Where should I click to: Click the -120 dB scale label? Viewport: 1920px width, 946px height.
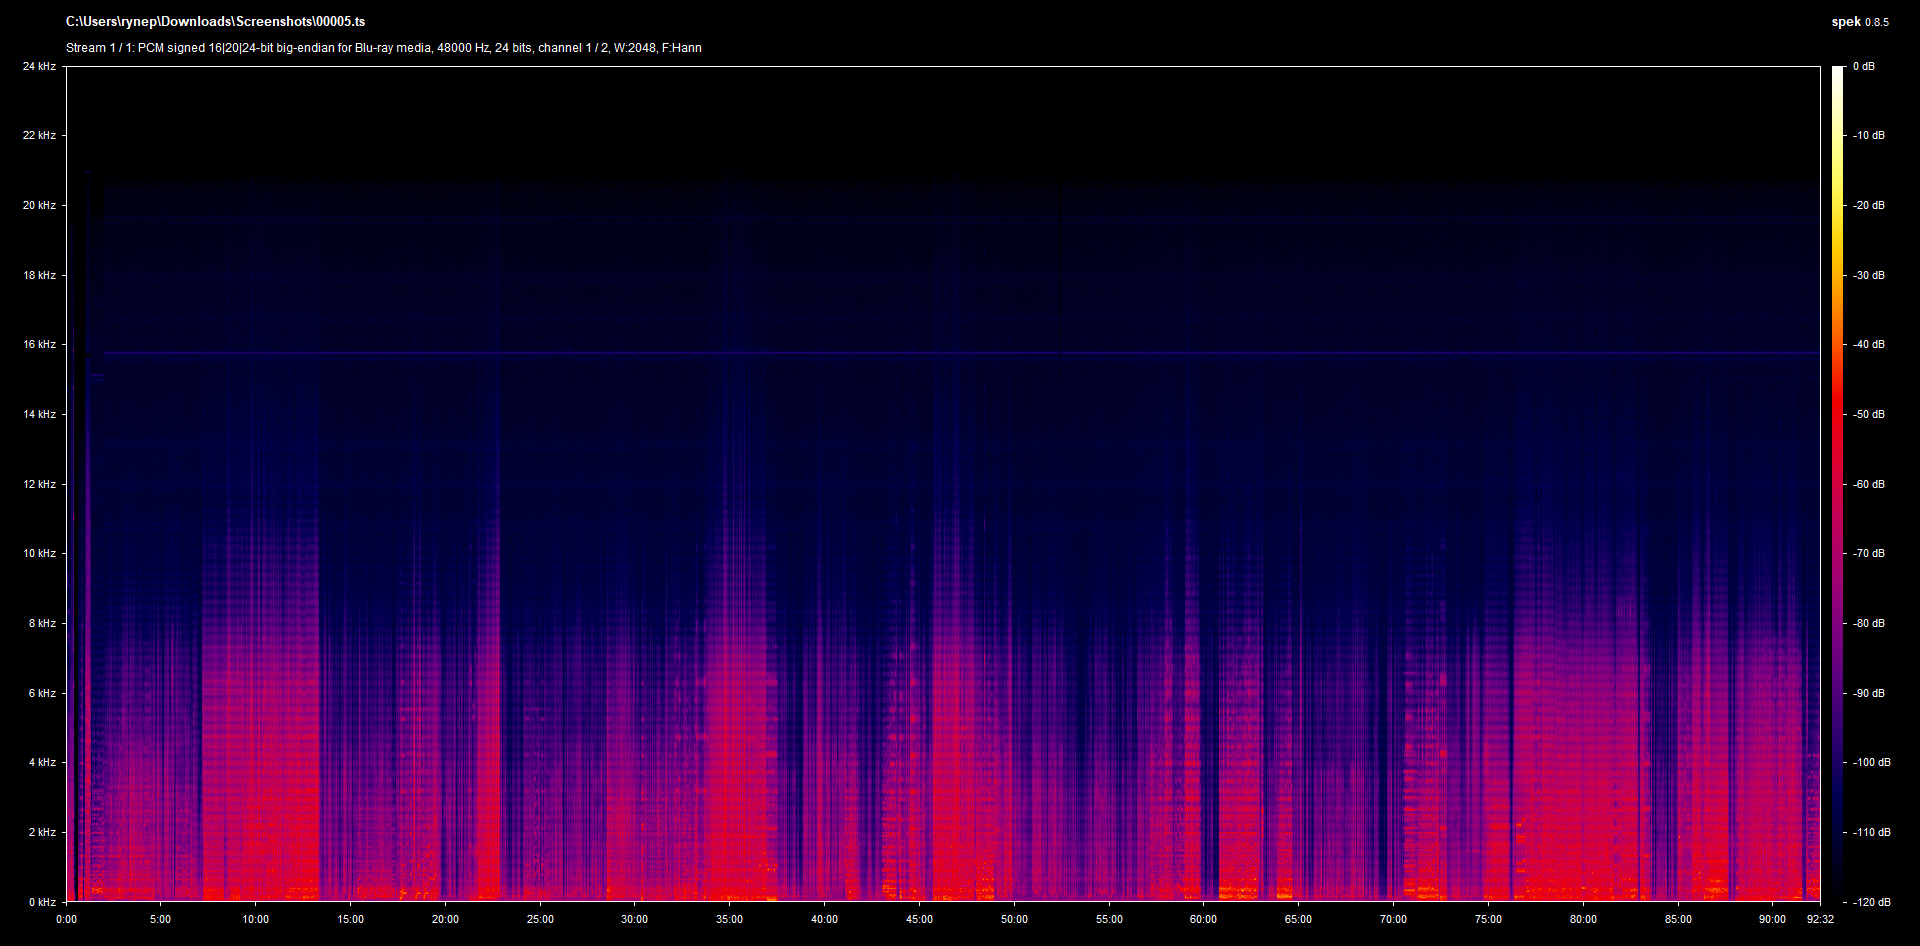pyautogui.click(x=1871, y=902)
